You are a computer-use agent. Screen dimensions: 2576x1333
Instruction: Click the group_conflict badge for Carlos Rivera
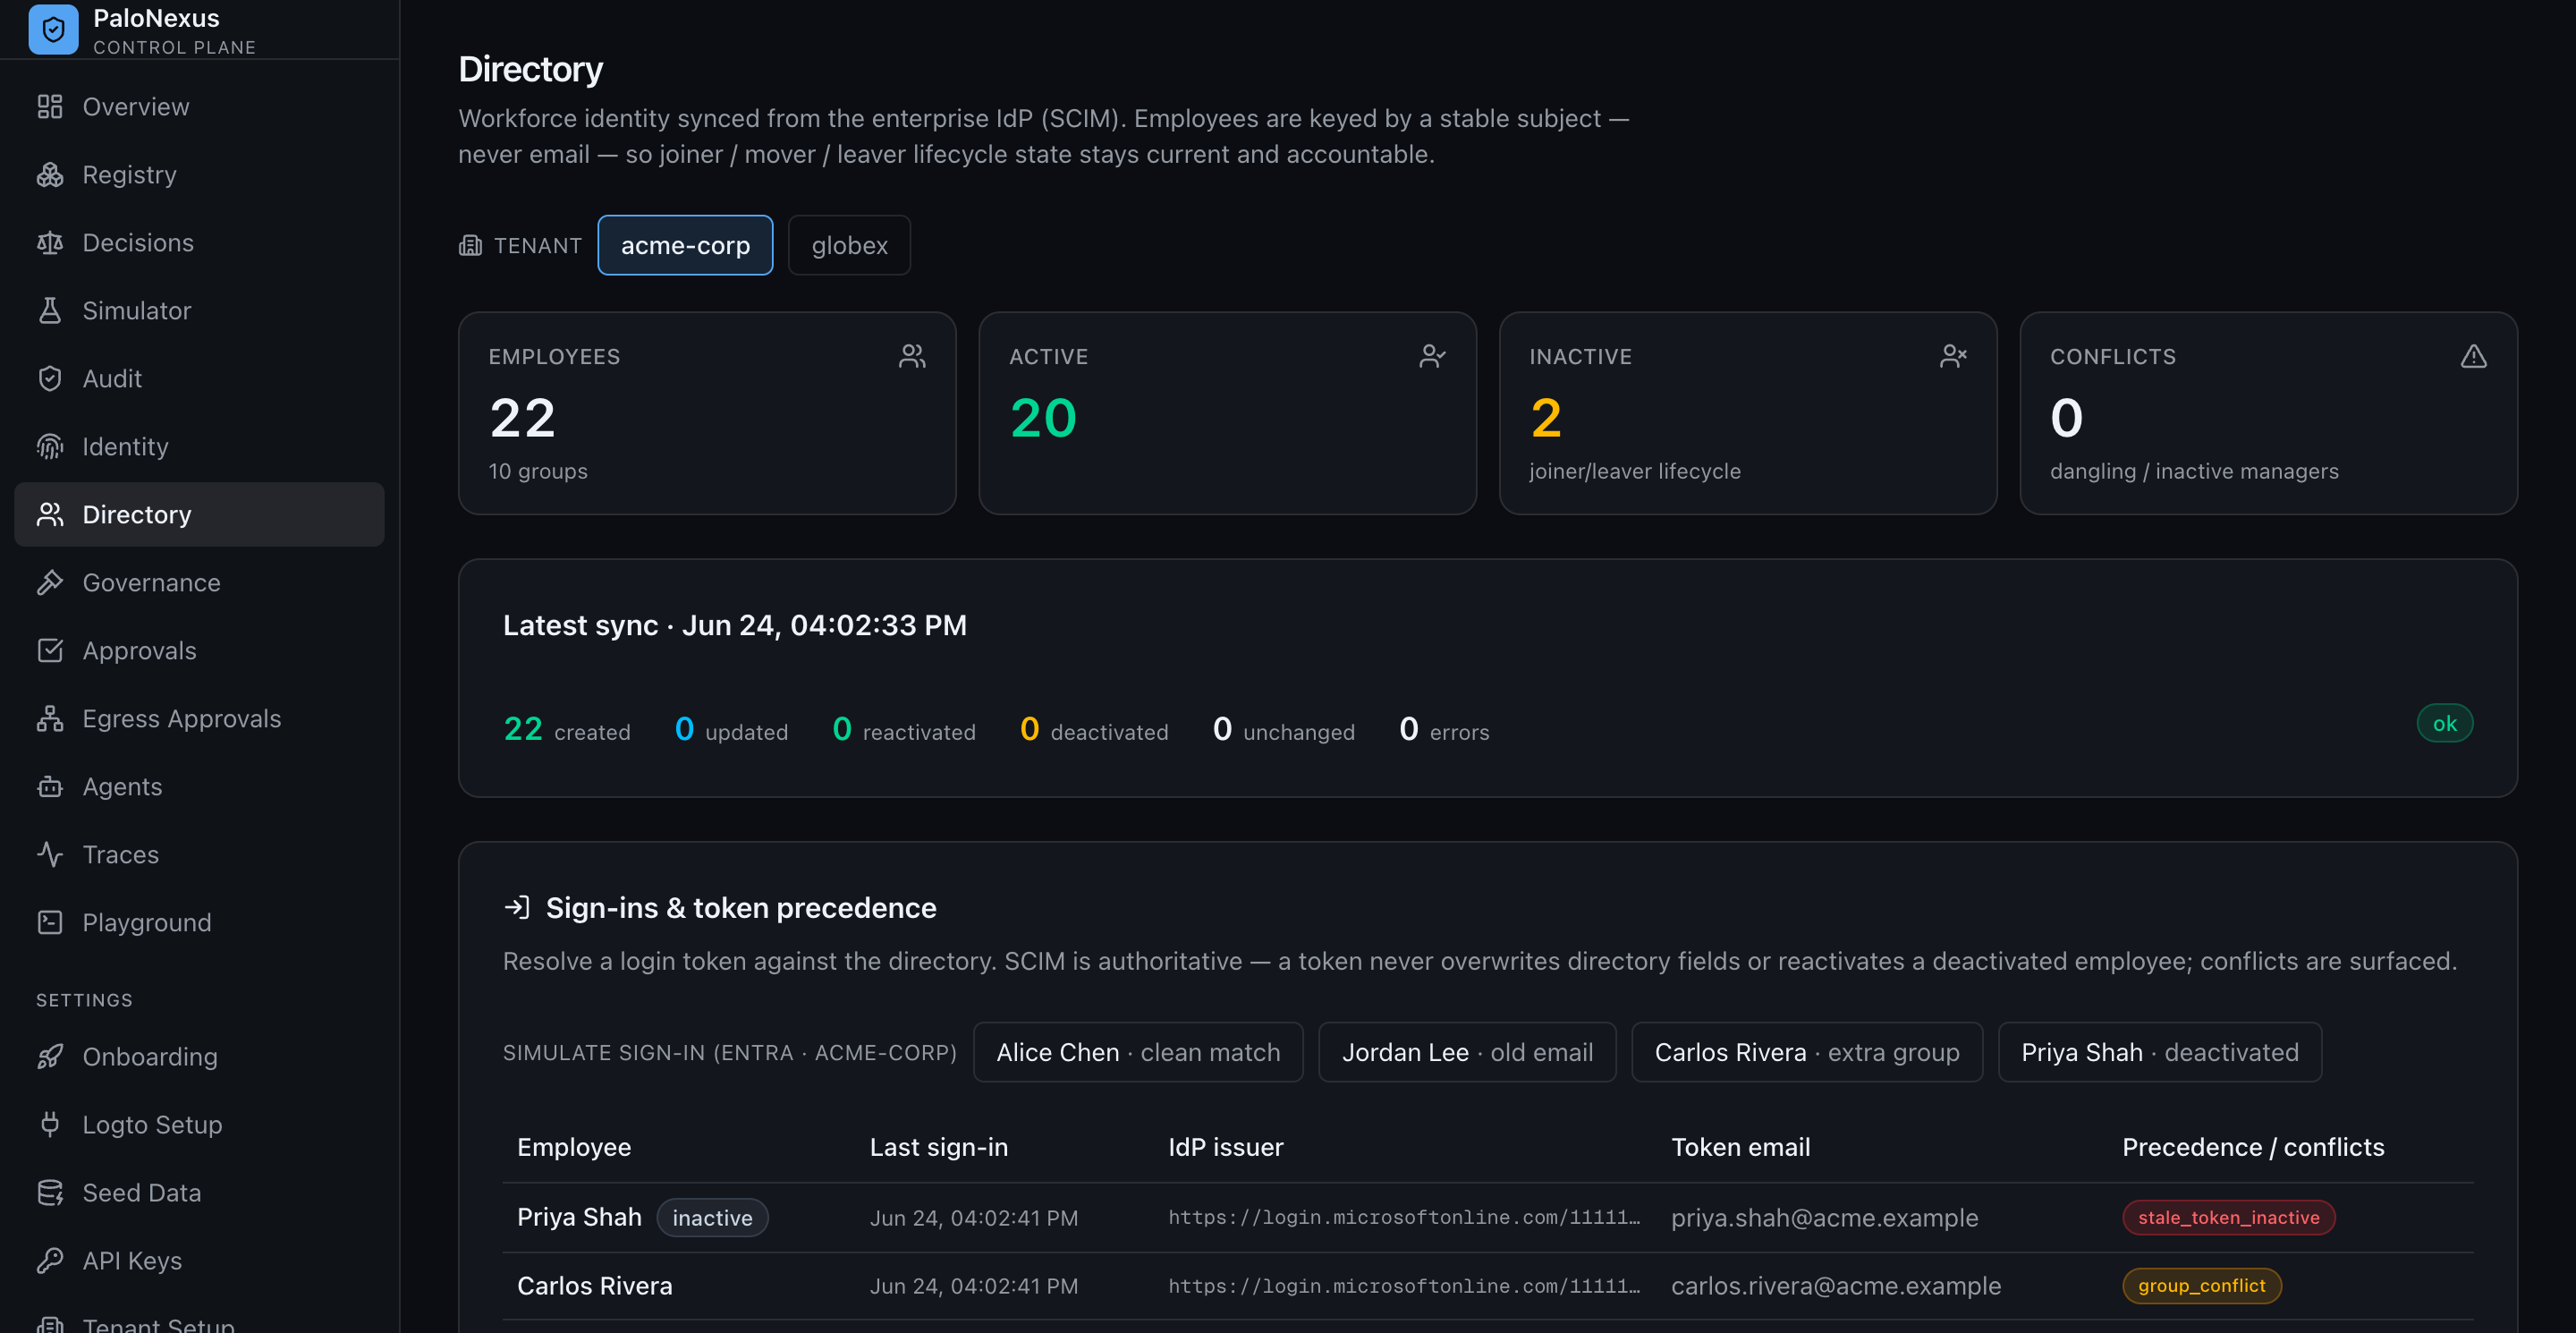click(x=2202, y=1286)
